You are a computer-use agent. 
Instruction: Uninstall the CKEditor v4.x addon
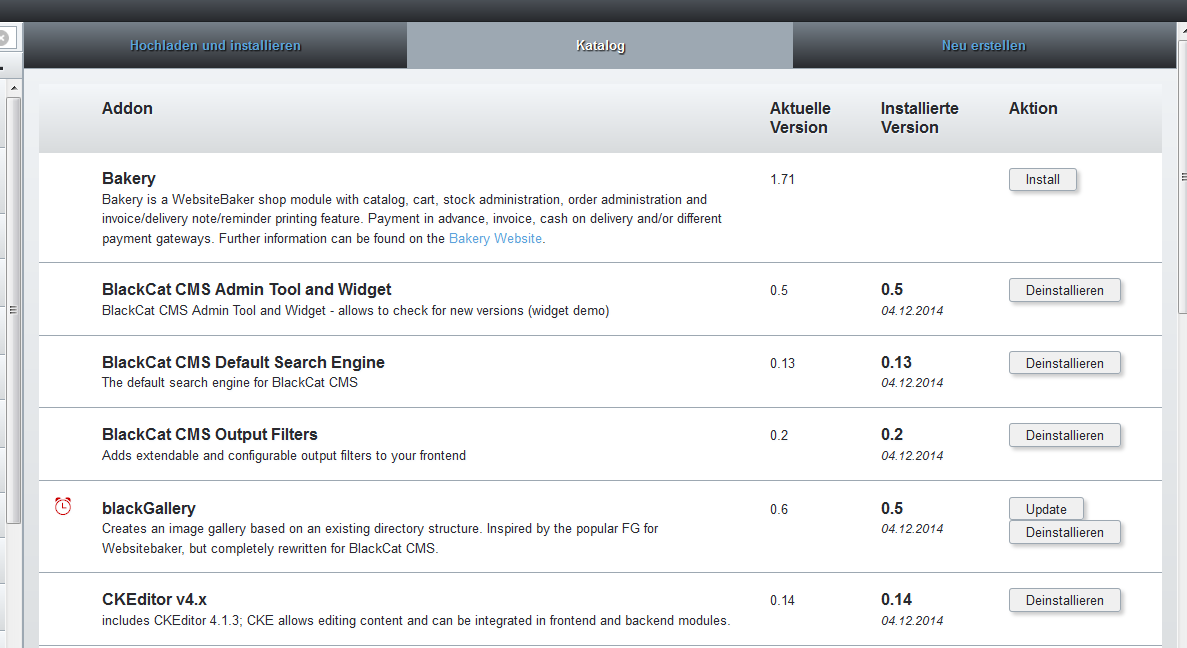click(x=1064, y=600)
